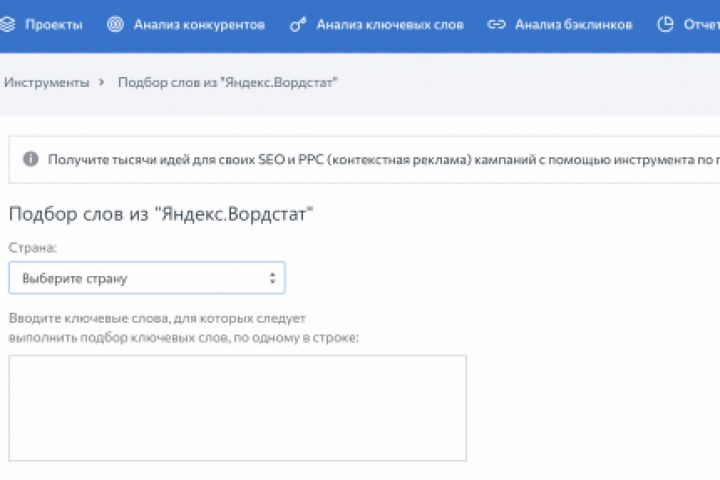Open the Выберите страну dropdown
The width and height of the screenshot is (720, 480).
147,278
